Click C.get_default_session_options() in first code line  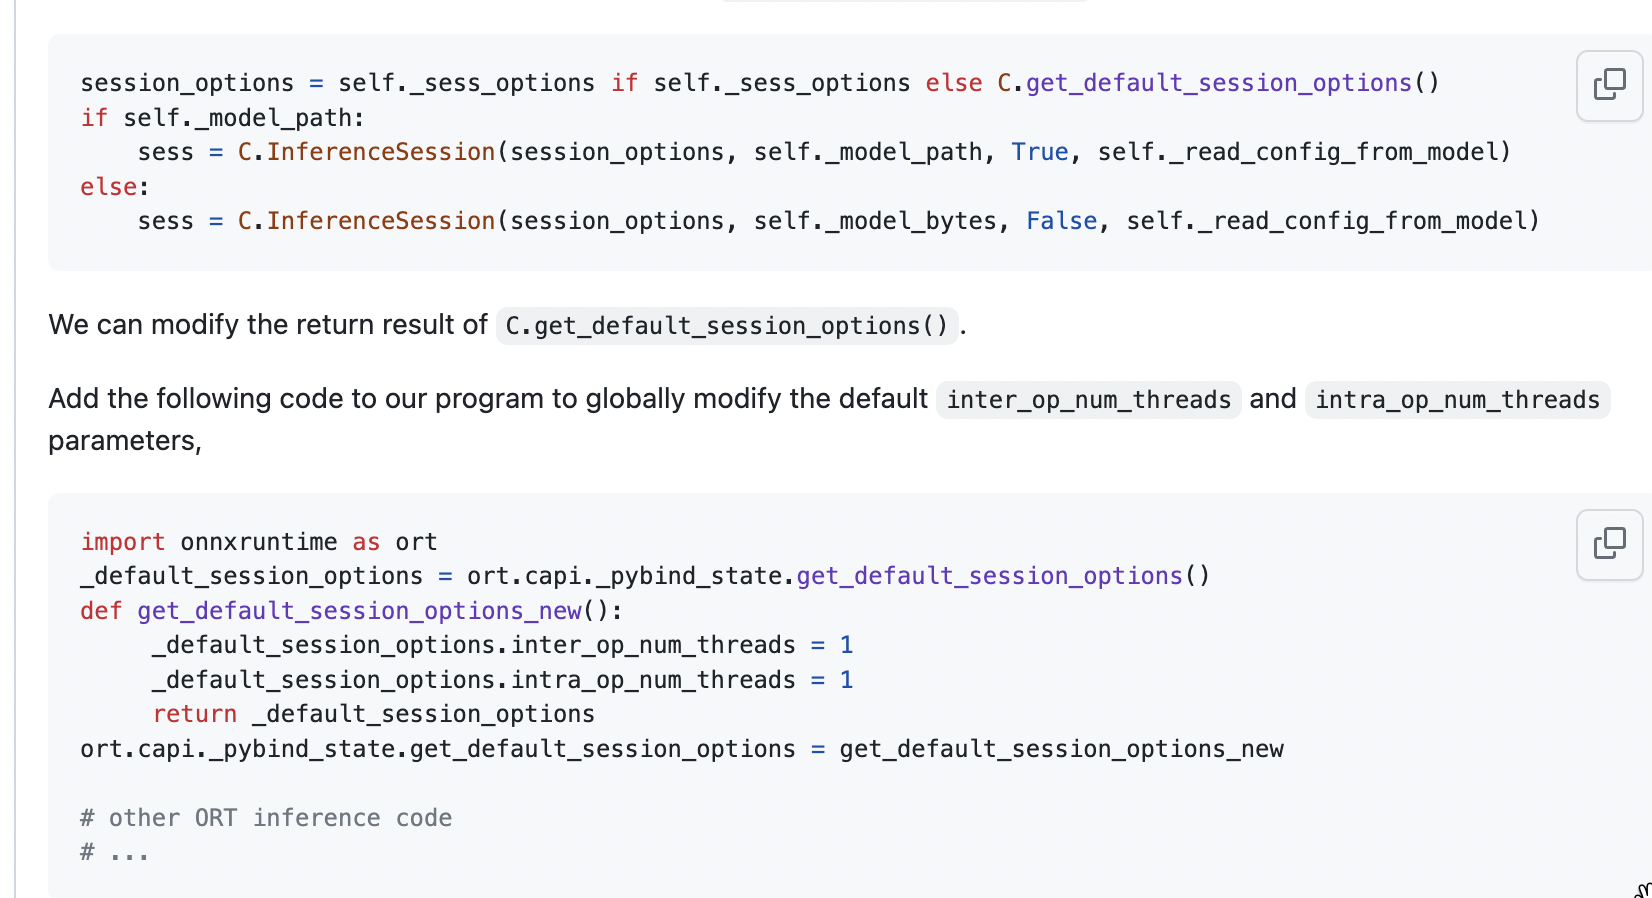(x=1218, y=83)
